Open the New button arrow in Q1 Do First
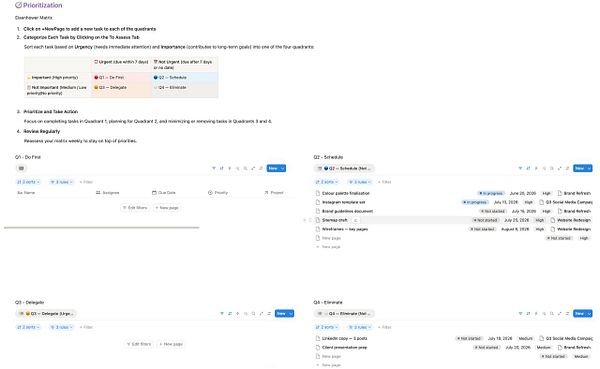Image resolution: width=600 pixels, height=369 pixels. click(x=283, y=168)
